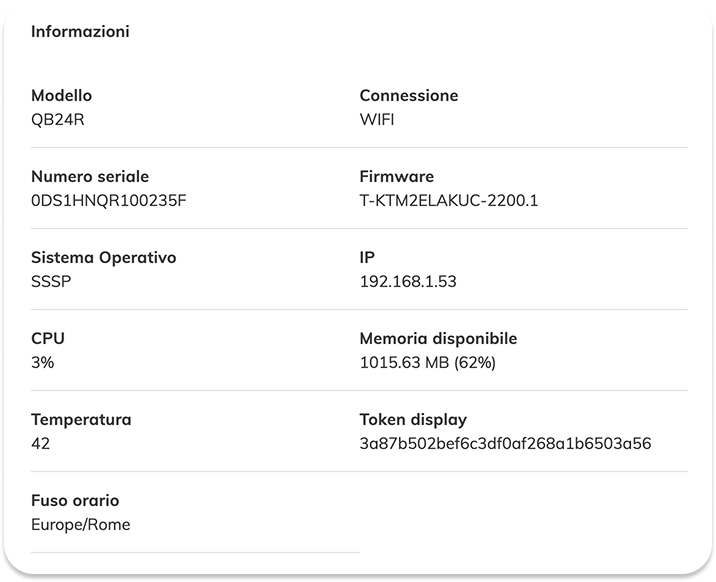Click the Token display label
Image resolution: width=716 pixels, height=582 pixels.
point(413,419)
